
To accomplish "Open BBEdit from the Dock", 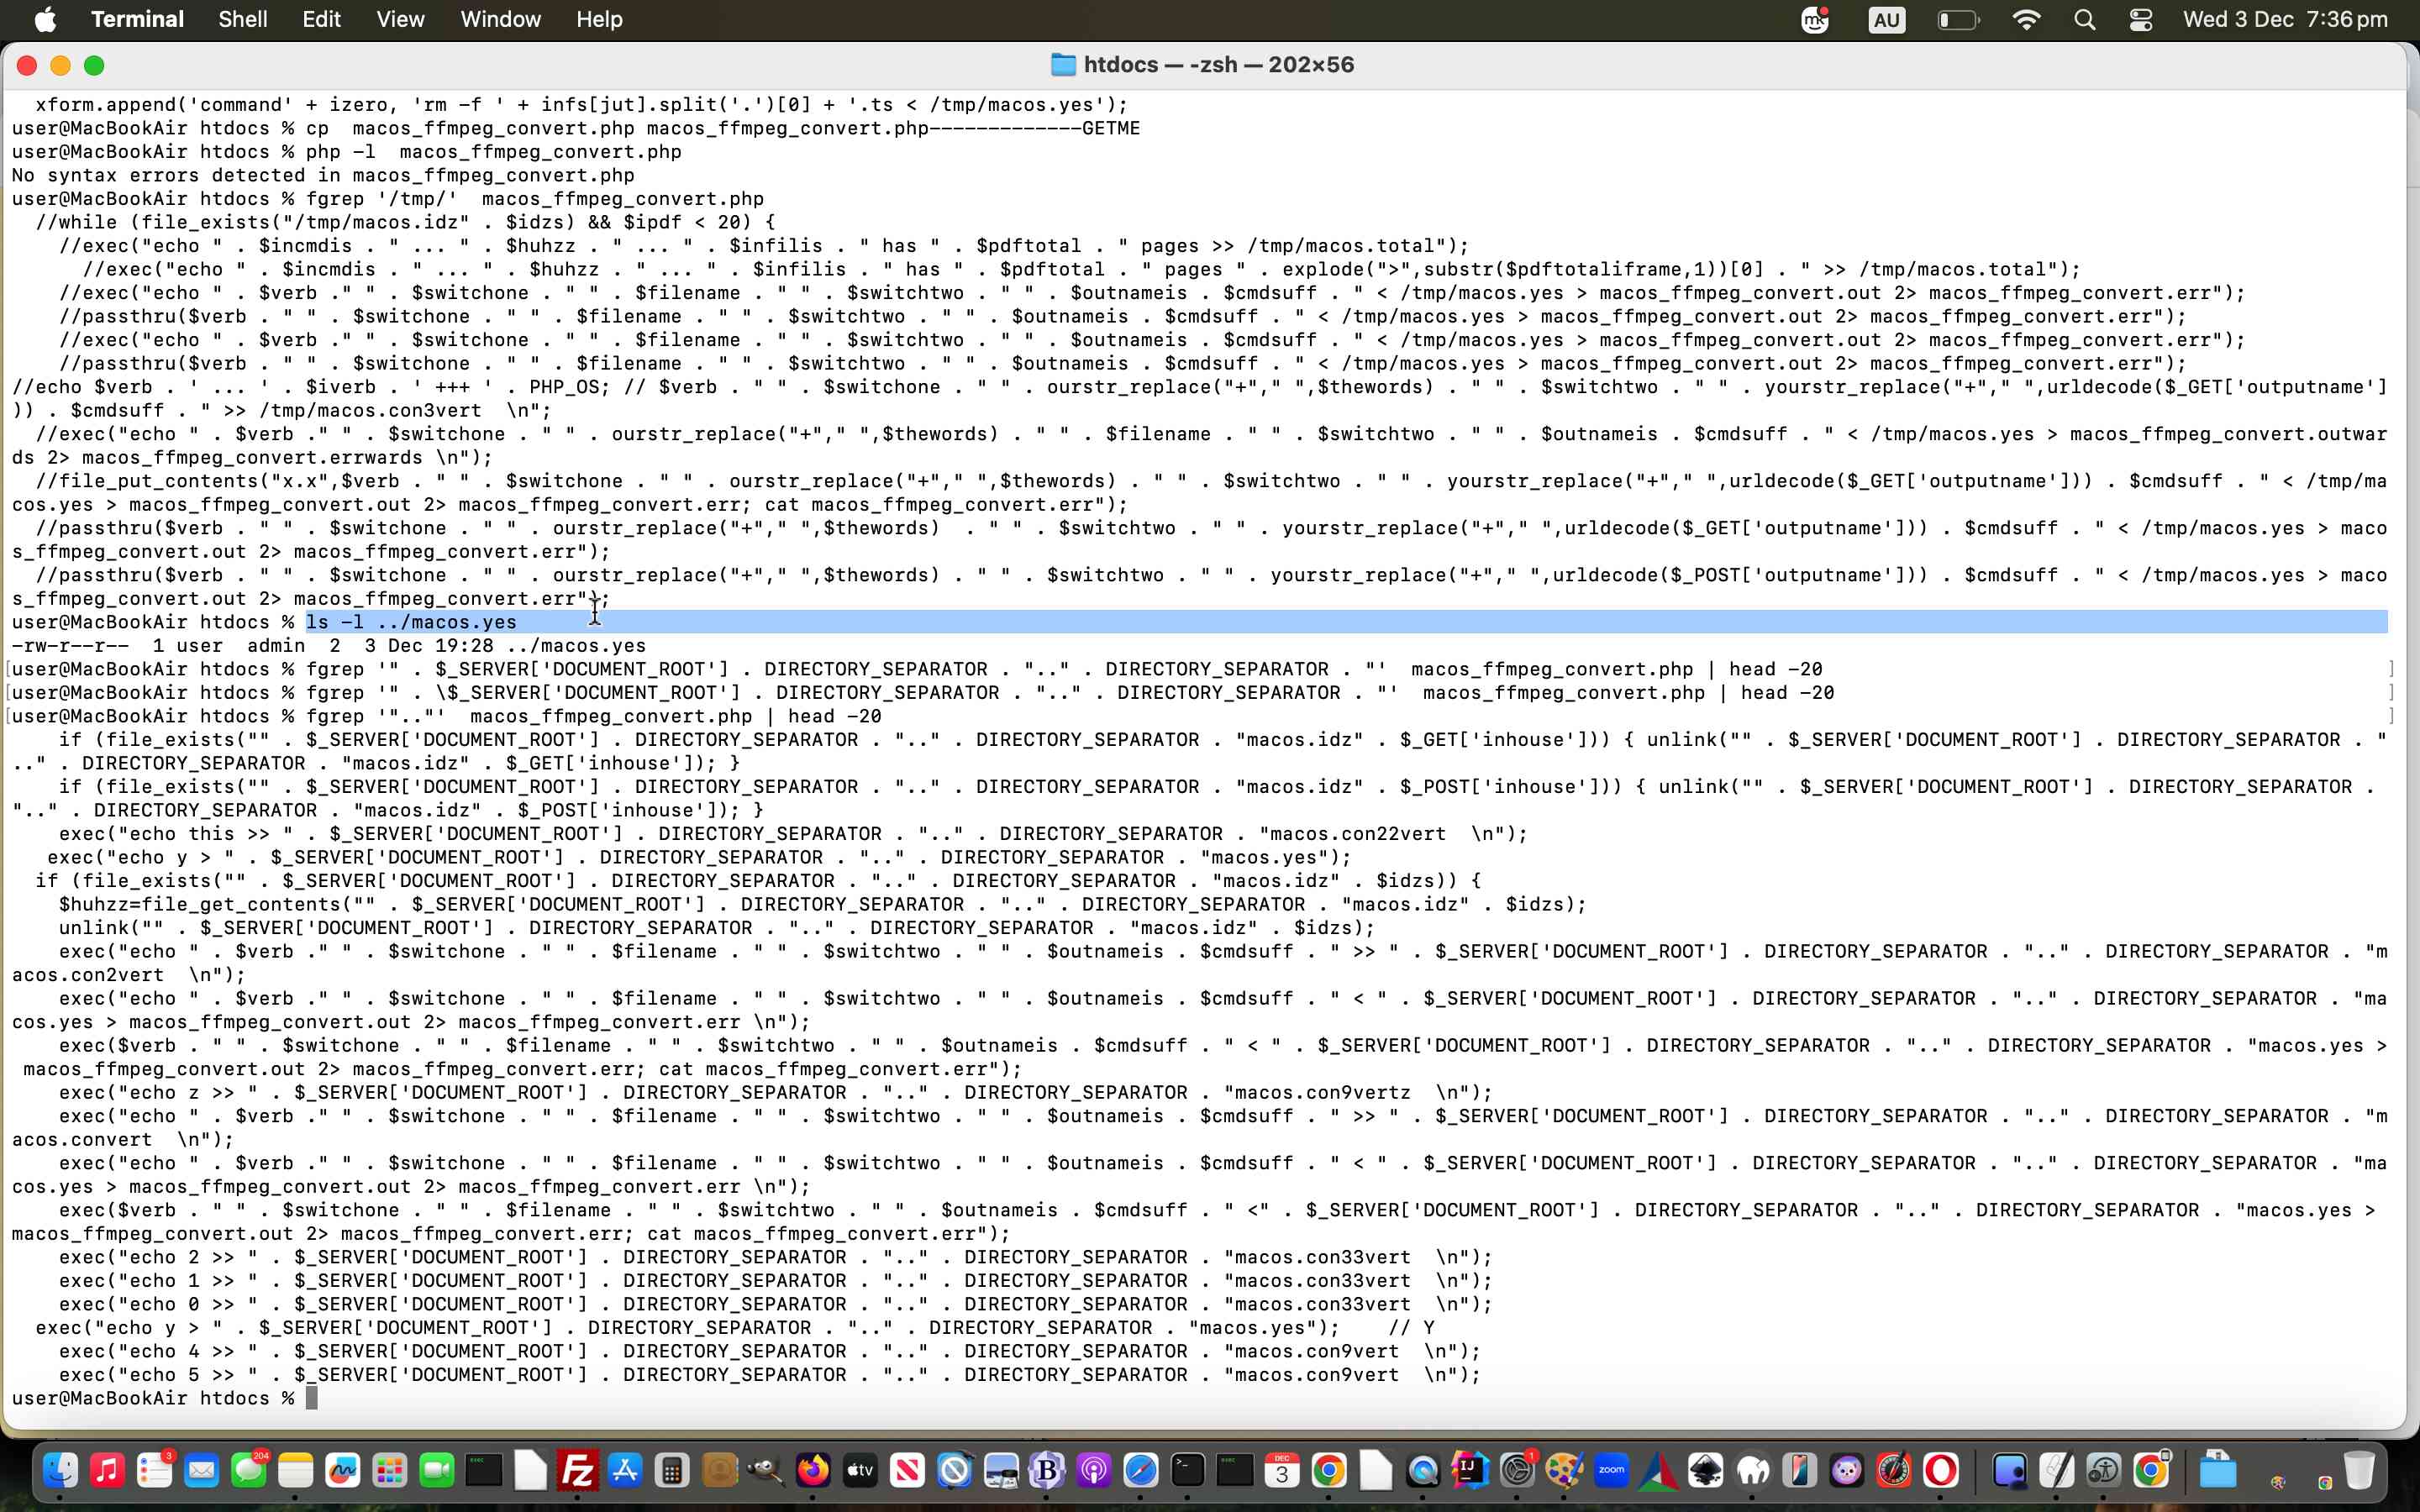I will pyautogui.click(x=1048, y=1470).
